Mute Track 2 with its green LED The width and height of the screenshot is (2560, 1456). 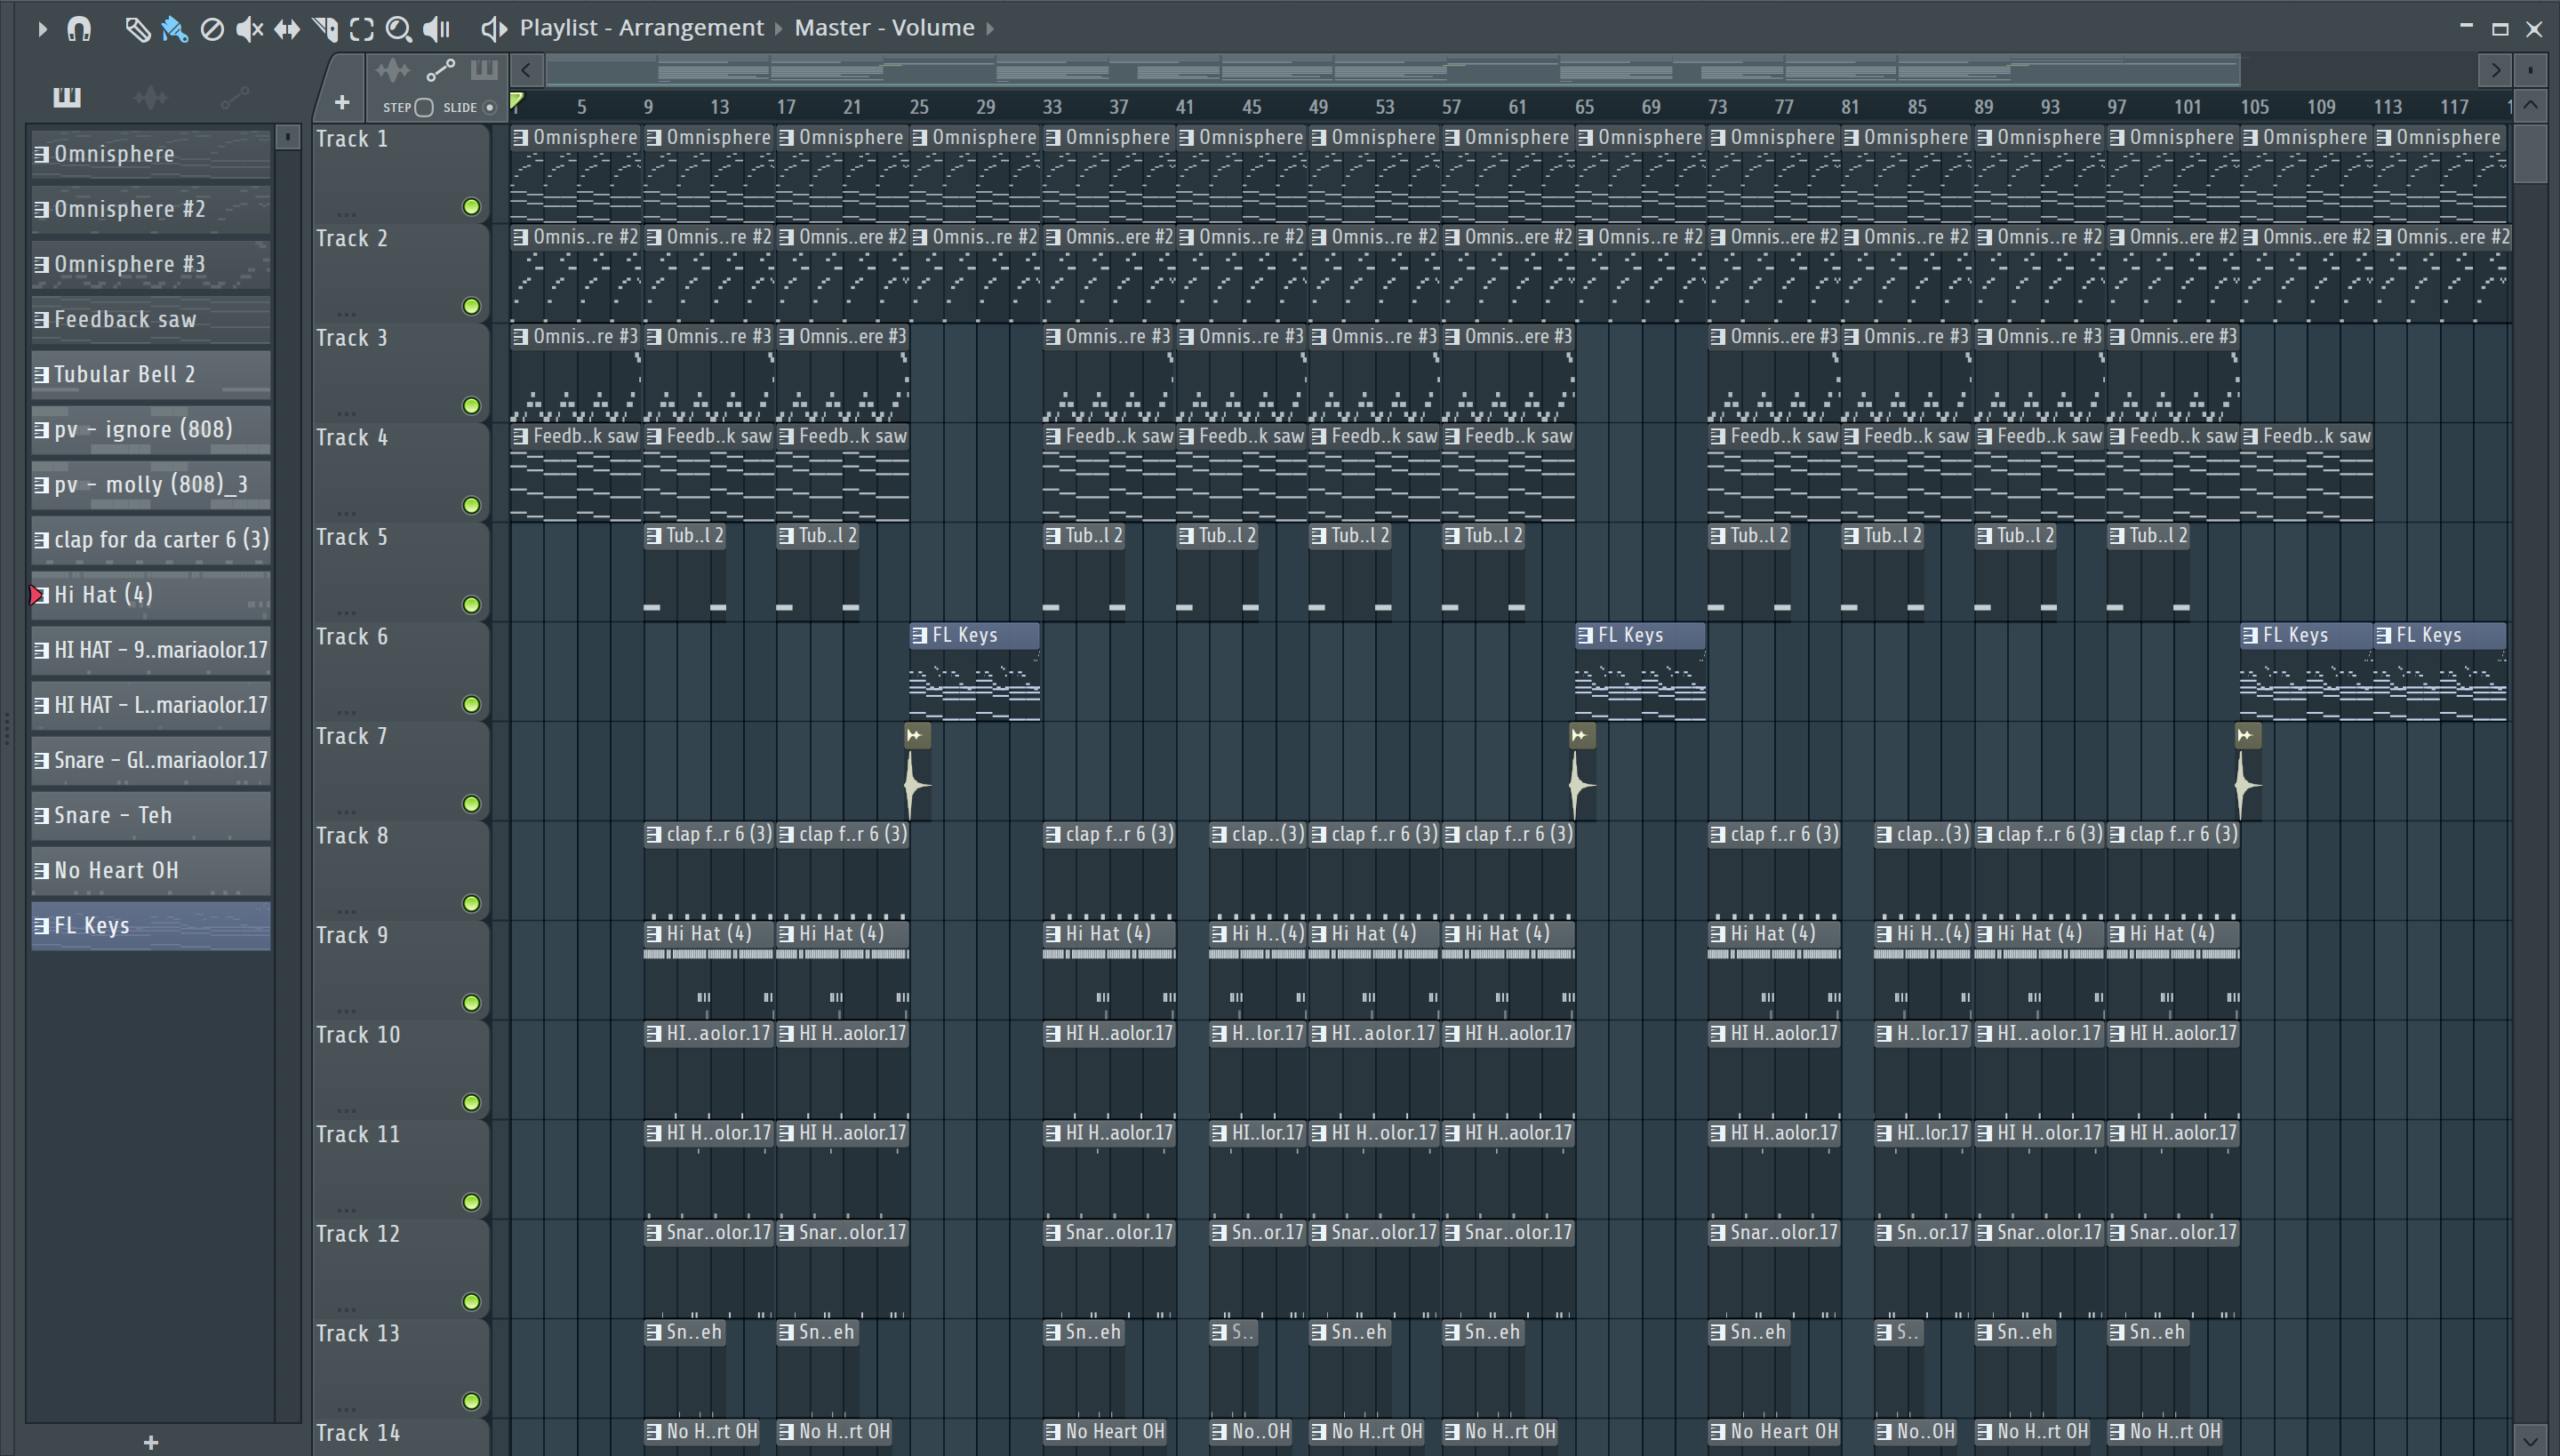(471, 306)
